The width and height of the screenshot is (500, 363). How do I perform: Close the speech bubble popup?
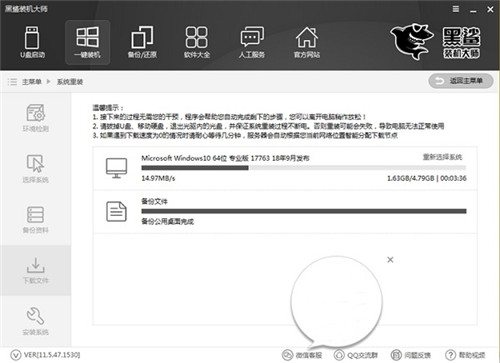(390, 259)
